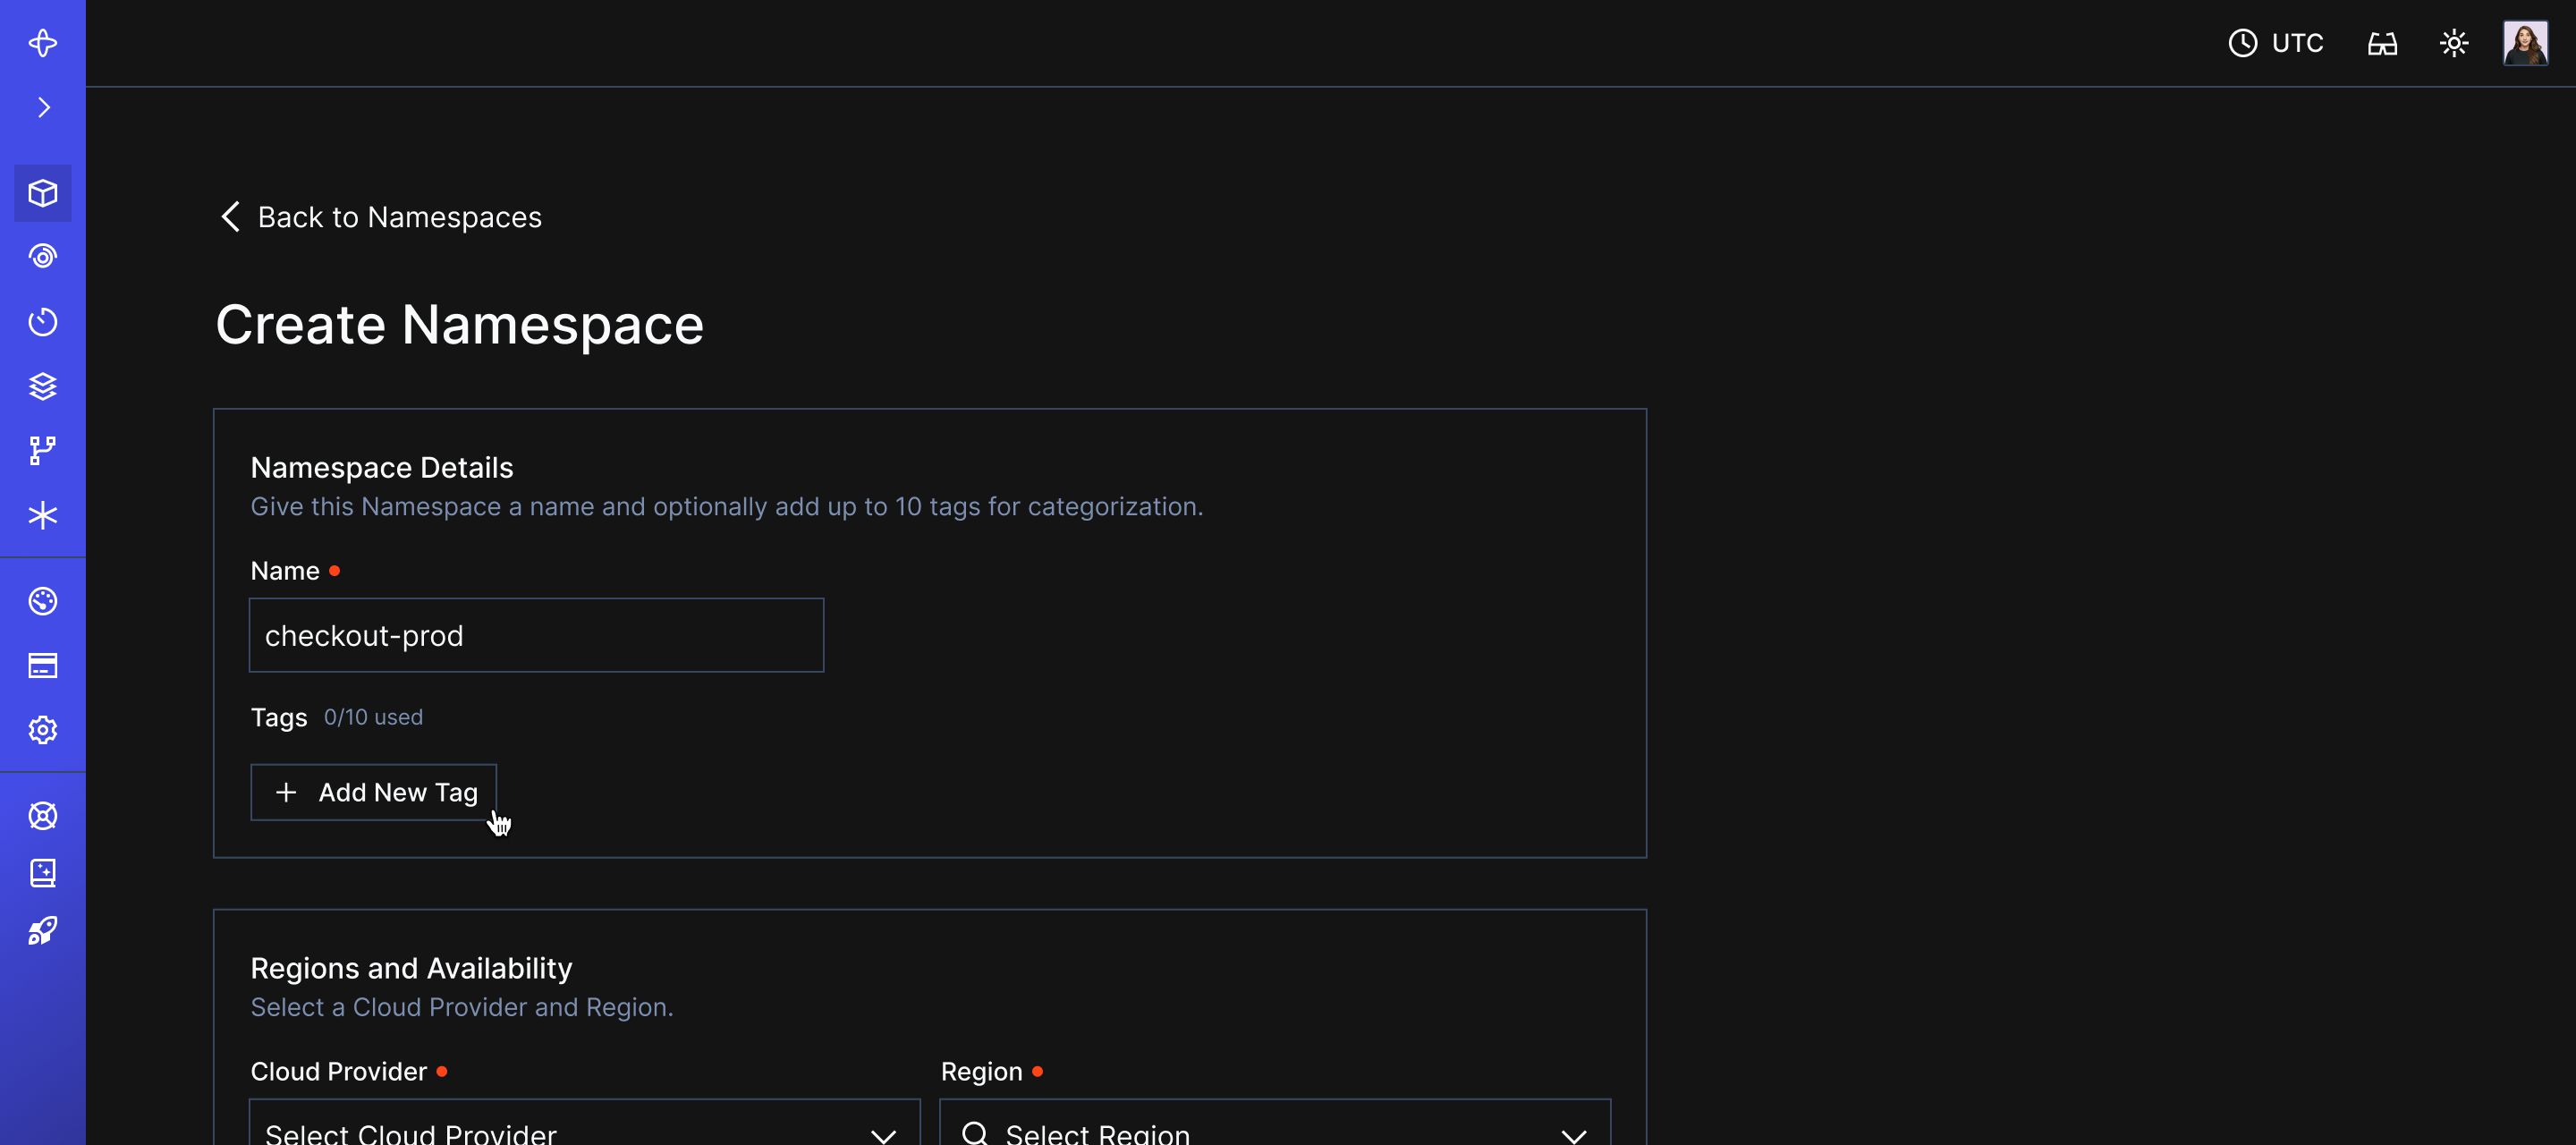Select the Nexus asterisk icon in sidebar

click(43, 515)
